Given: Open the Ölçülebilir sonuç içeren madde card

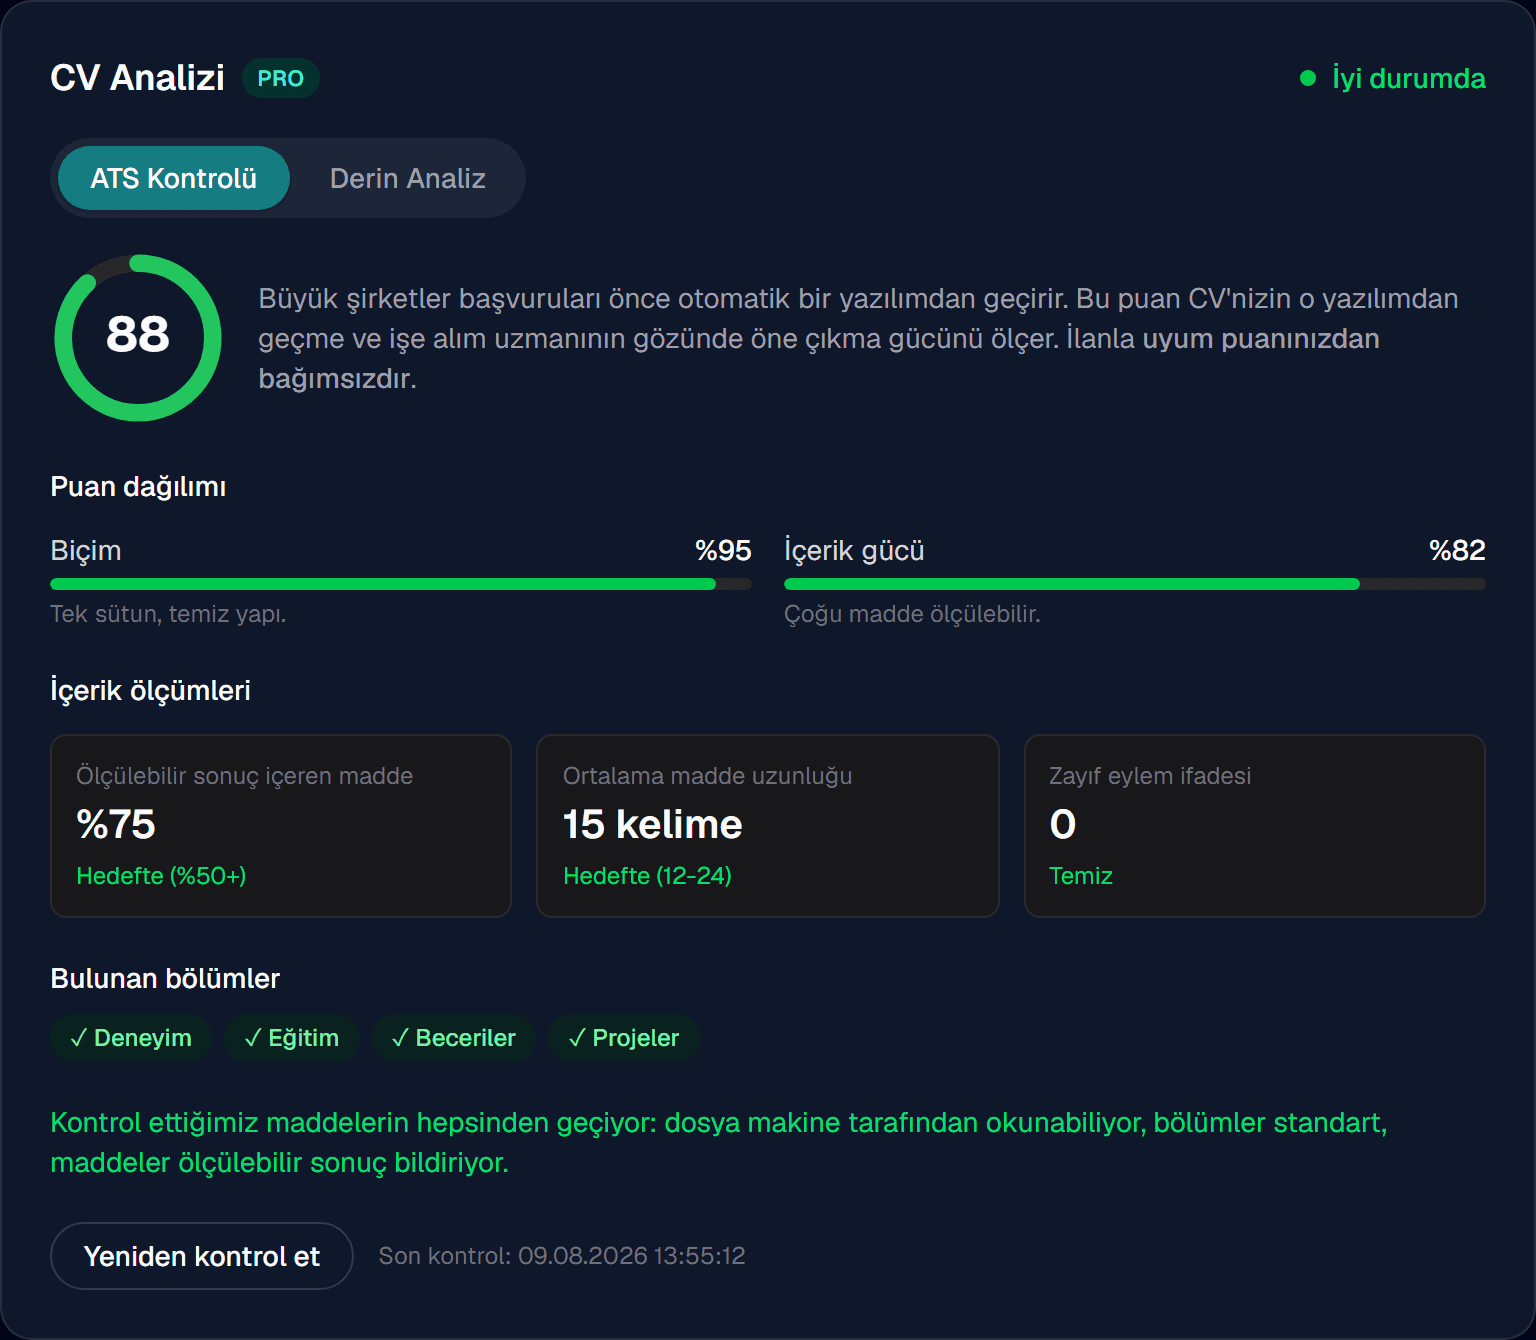Looking at the screenshot, I should click(281, 826).
